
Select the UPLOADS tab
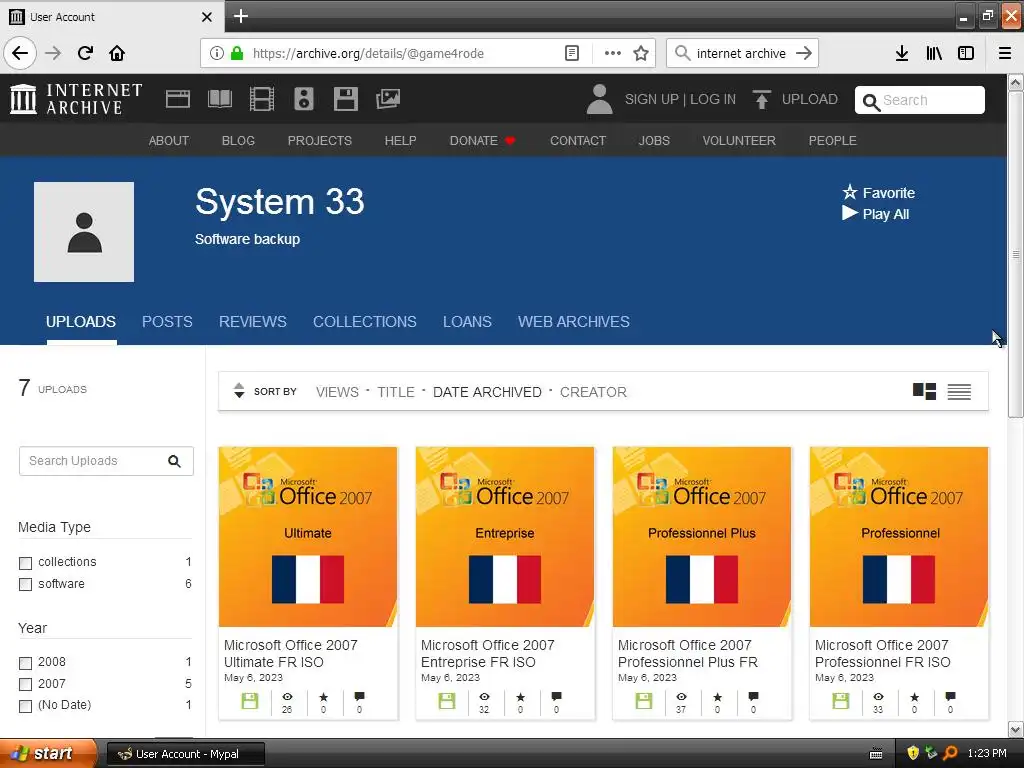pyautogui.click(x=81, y=321)
